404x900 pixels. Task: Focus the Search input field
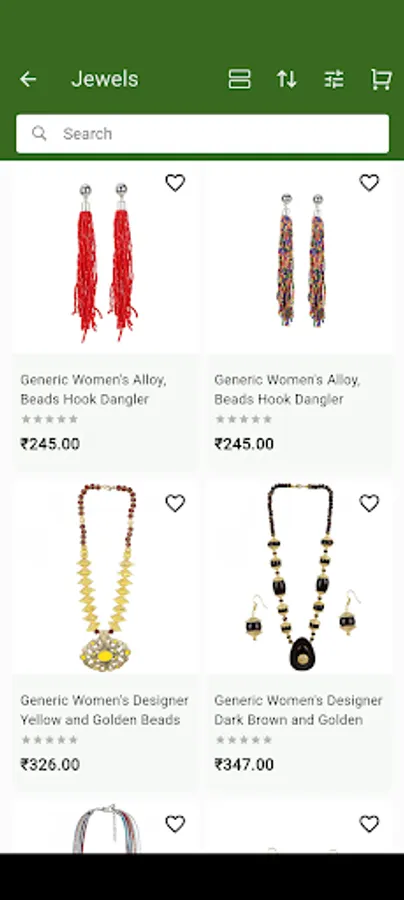(x=202, y=134)
